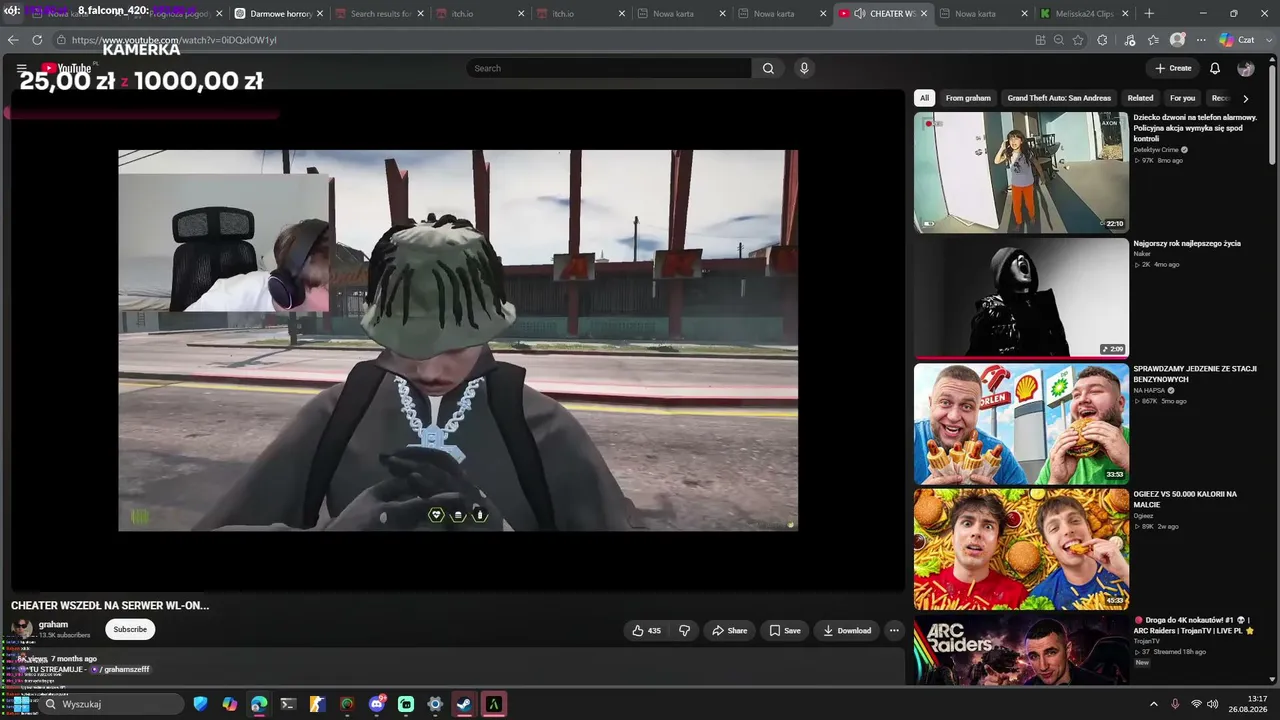Screen dimensions: 1280x720
Task: Switch to the Search results for tab
Action: (x=380, y=14)
